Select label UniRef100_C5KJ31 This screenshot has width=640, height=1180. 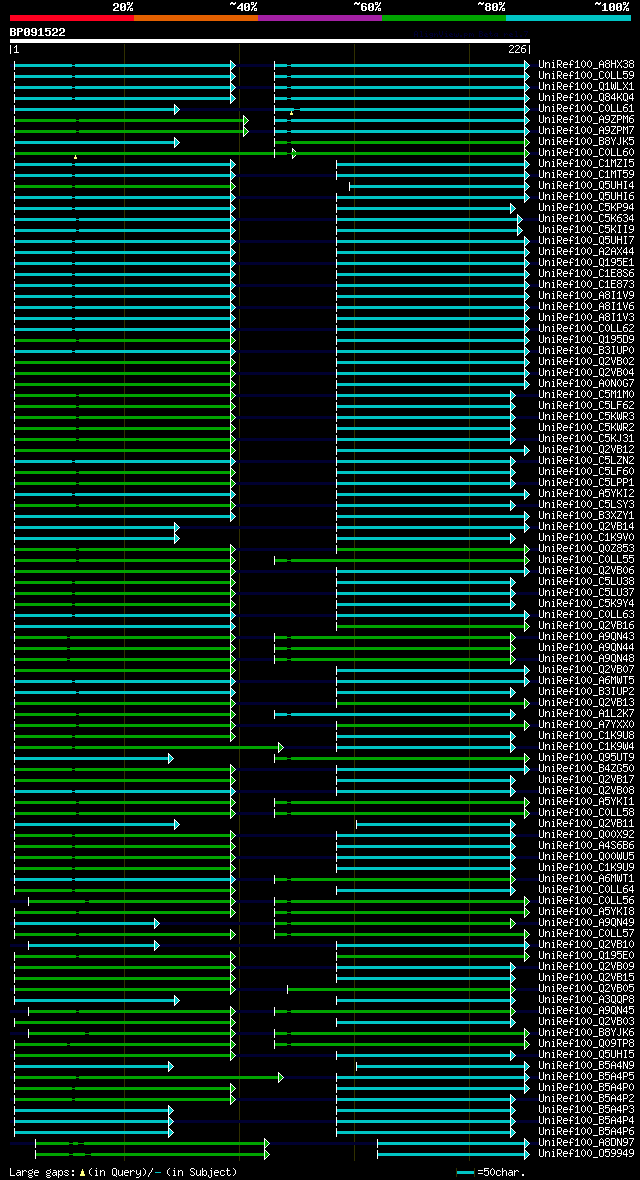tap(587, 438)
